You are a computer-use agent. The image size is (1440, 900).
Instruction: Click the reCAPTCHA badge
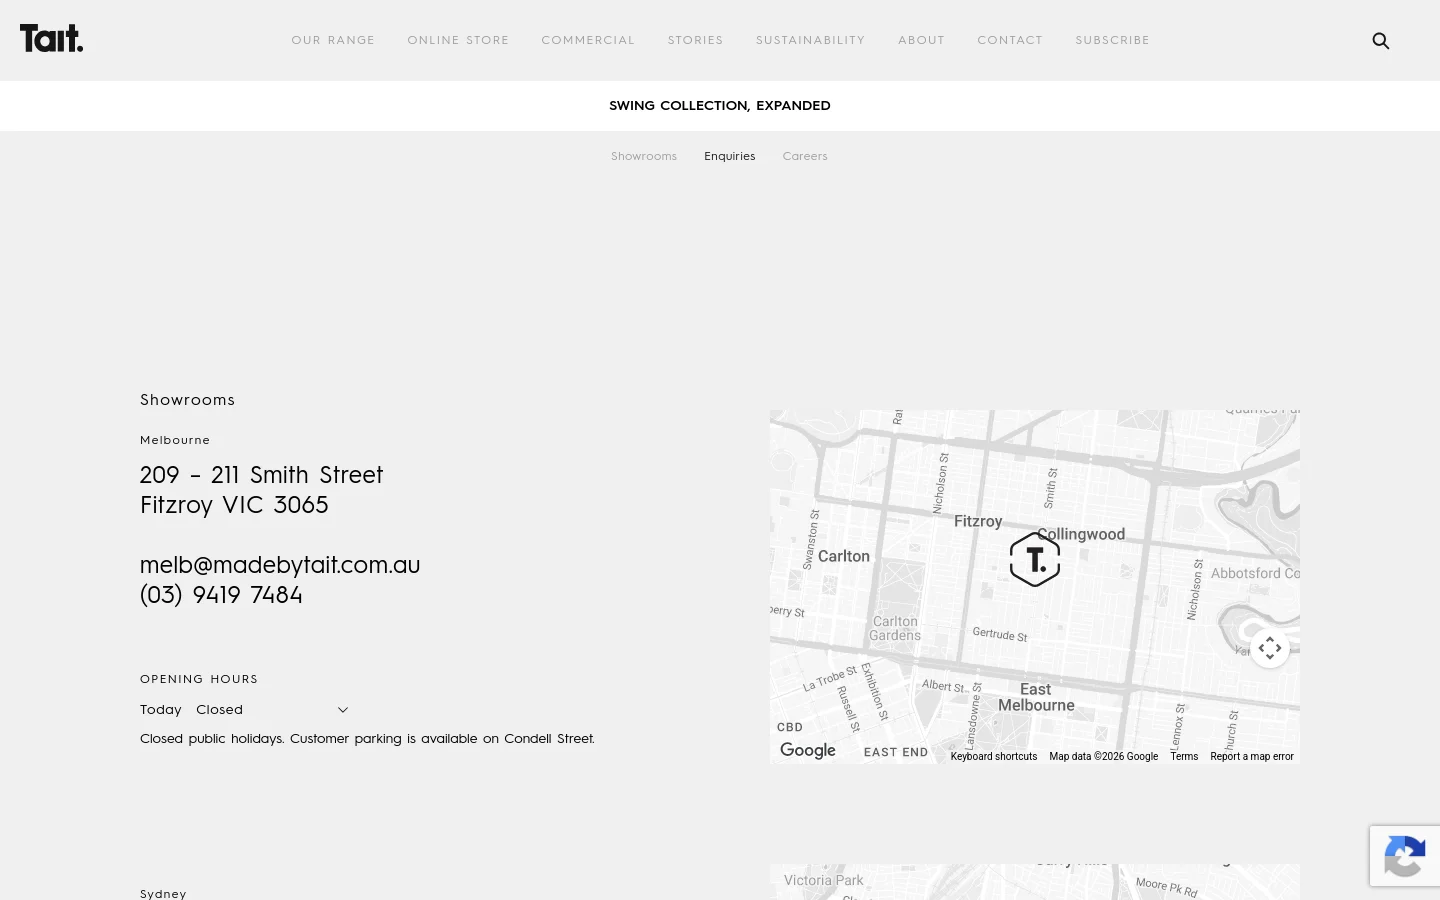1405,856
